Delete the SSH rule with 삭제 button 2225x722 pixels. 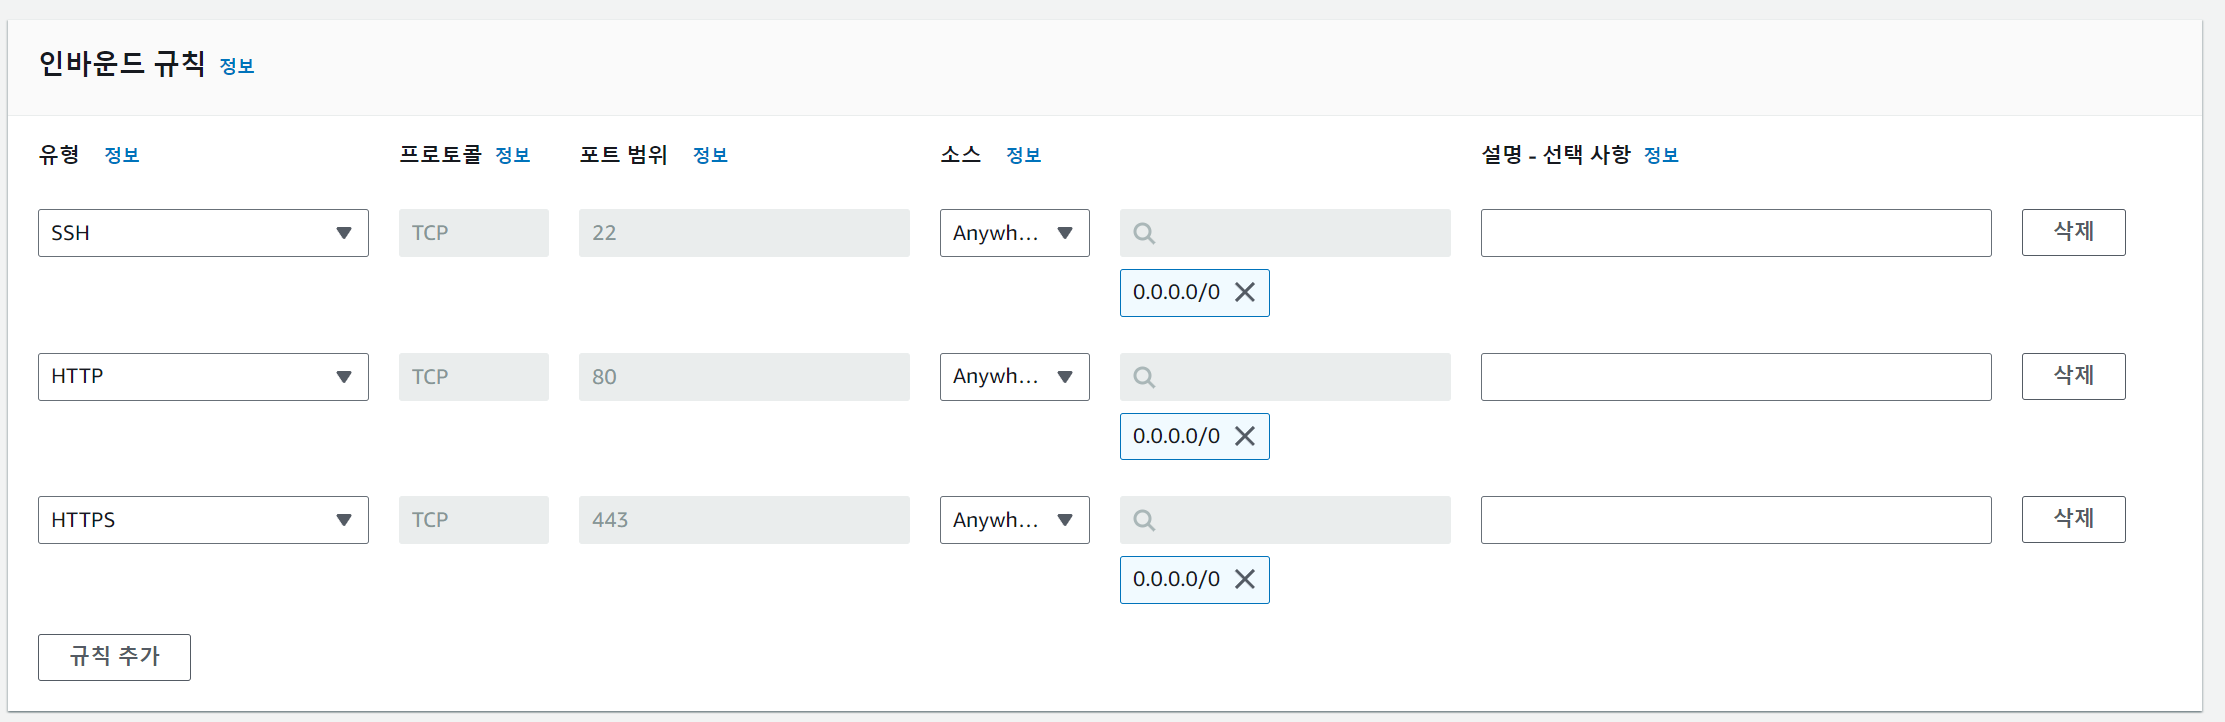[x=2073, y=232]
